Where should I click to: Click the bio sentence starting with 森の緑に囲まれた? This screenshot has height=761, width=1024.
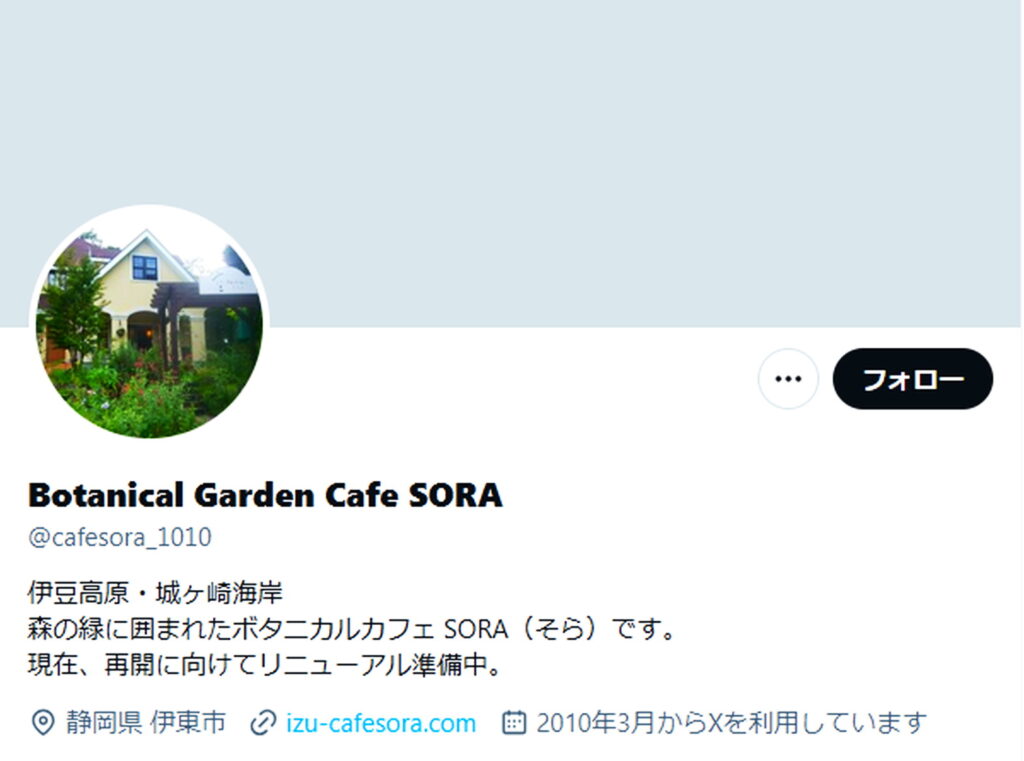click(351, 628)
